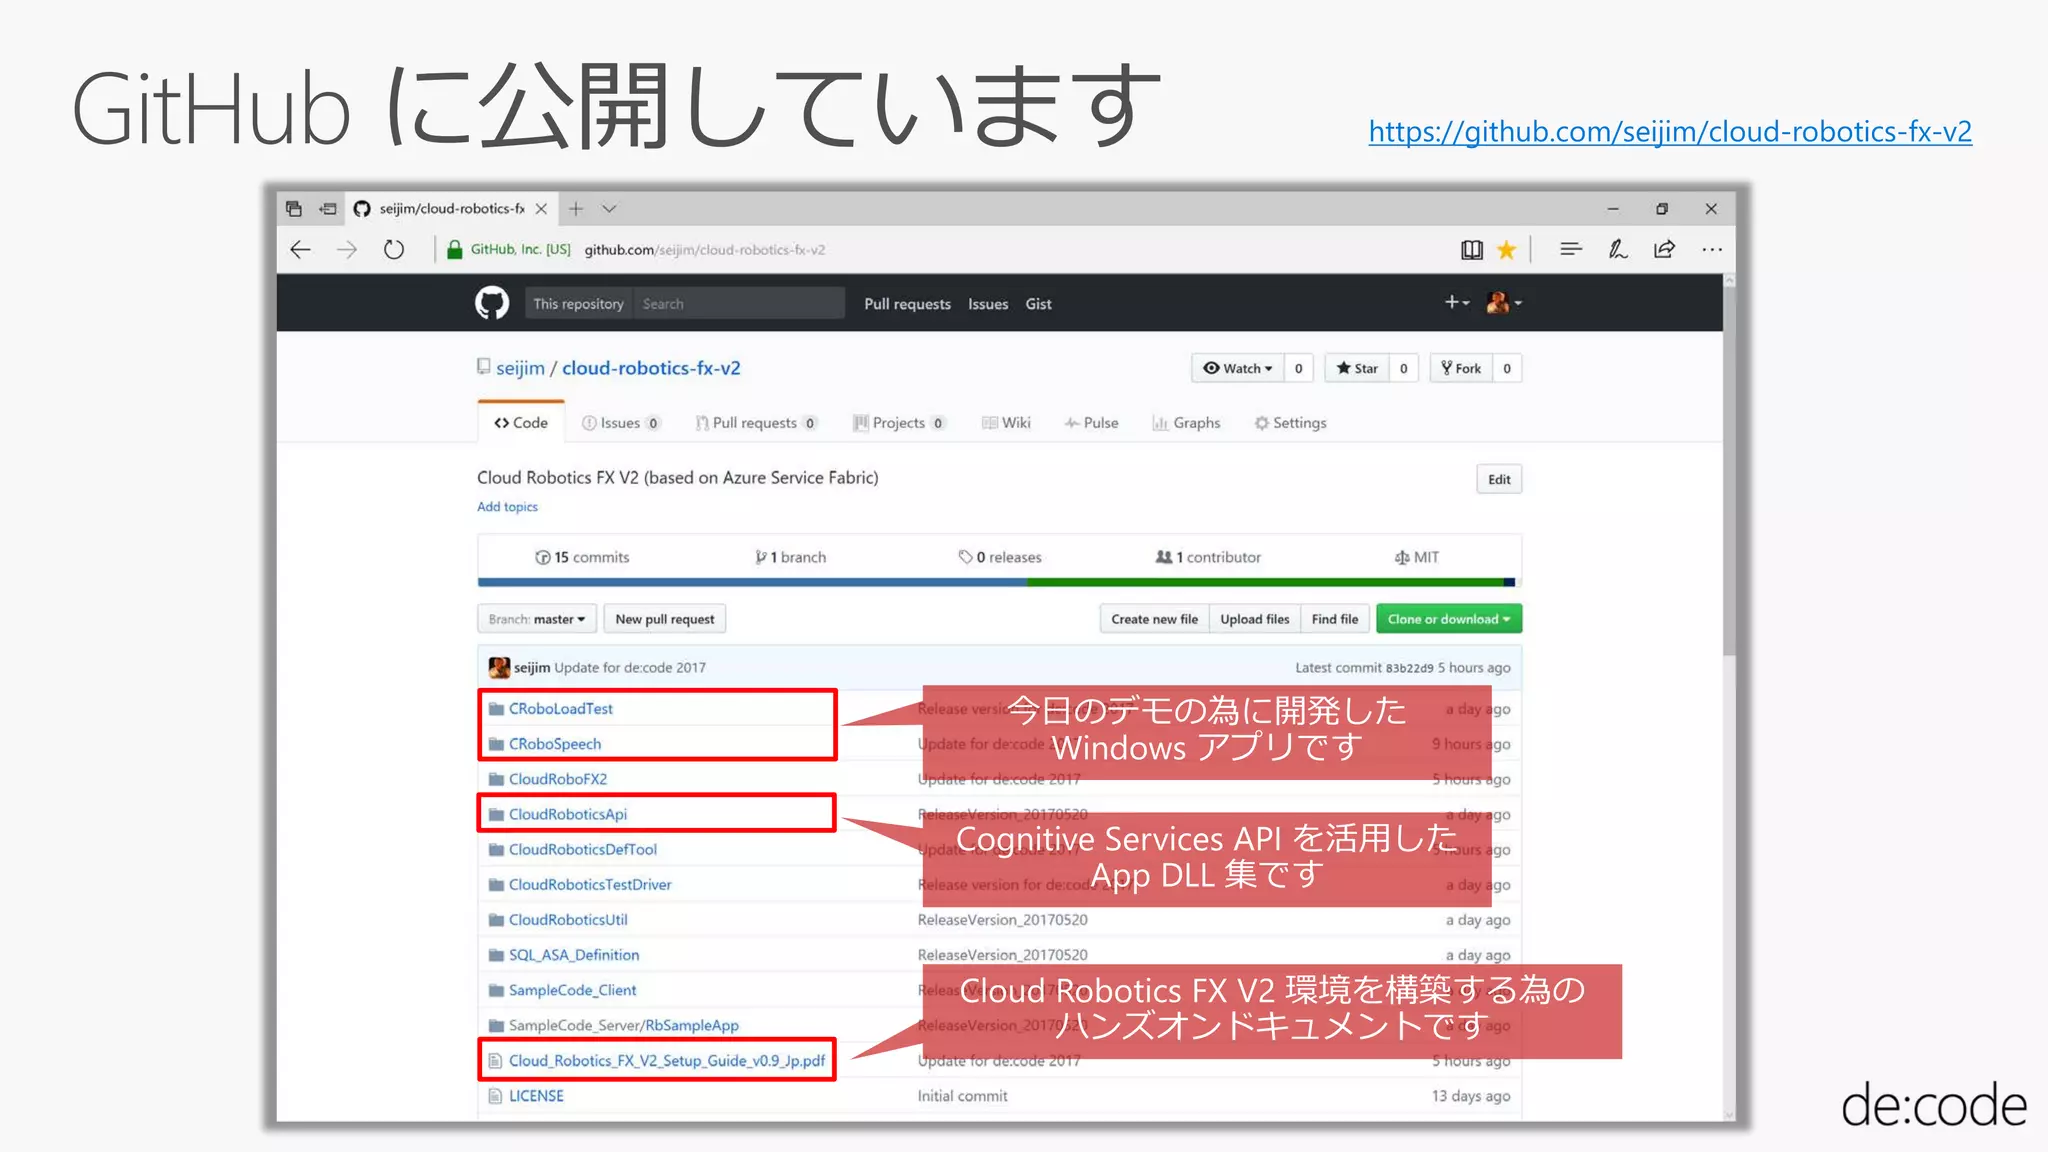
Task: Click the green site security padlock
Action: (454, 250)
